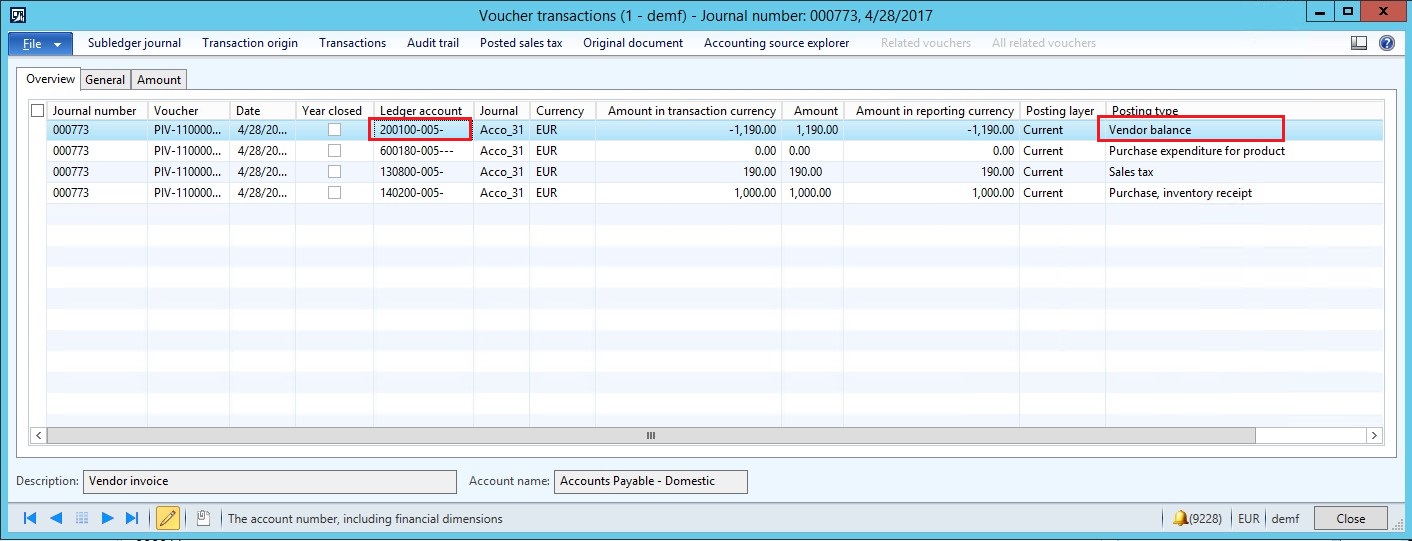This screenshot has width=1412, height=541.
Task: Tick the select-all checkbox in grid header
Action: point(38,111)
